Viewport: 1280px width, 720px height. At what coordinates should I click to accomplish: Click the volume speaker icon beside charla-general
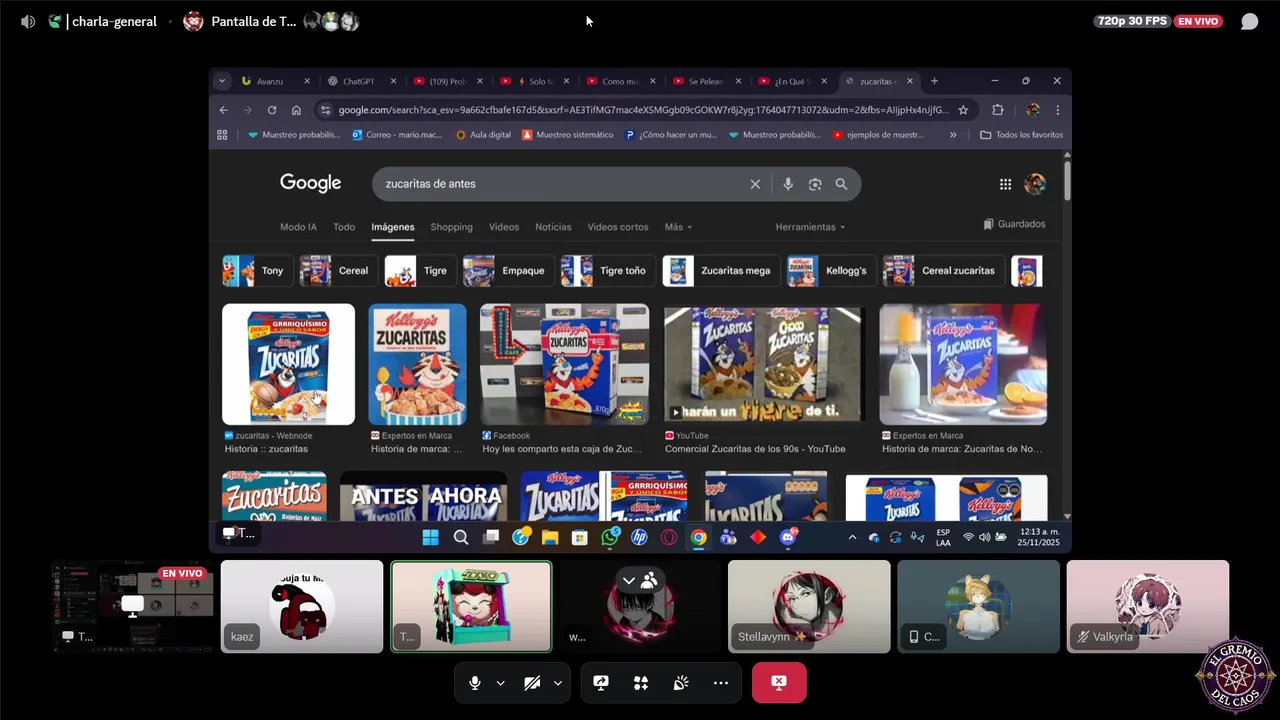coord(28,21)
